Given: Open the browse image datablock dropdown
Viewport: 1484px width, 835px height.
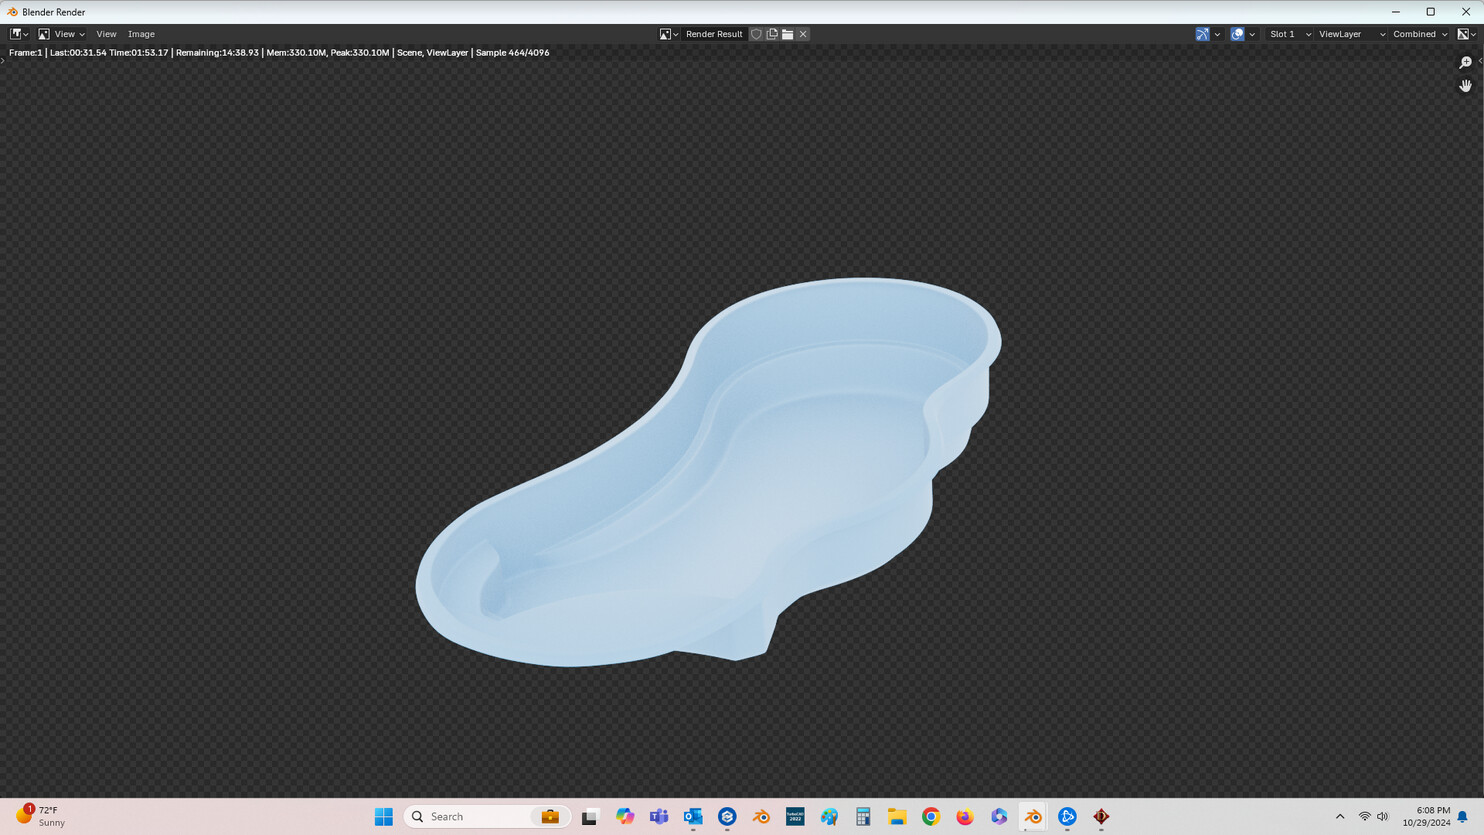Looking at the screenshot, I should pyautogui.click(x=666, y=33).
